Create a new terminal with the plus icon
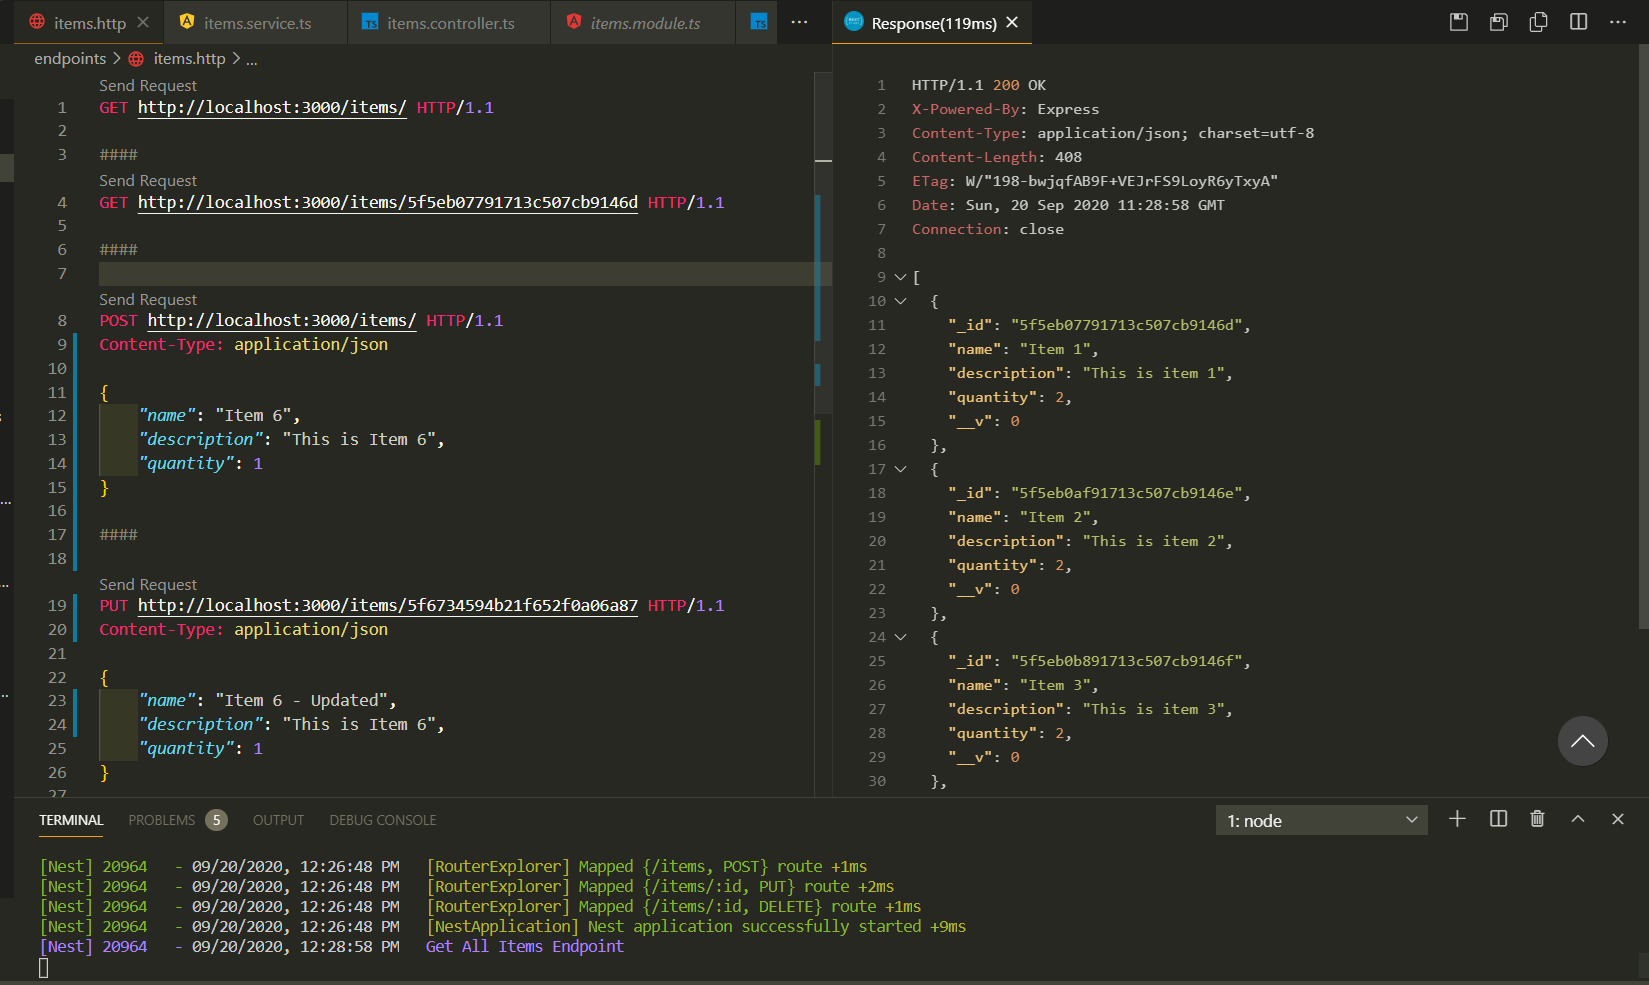Viewport: 1649px width, 985px height. pyautogui.click(x=1457, y=819)
